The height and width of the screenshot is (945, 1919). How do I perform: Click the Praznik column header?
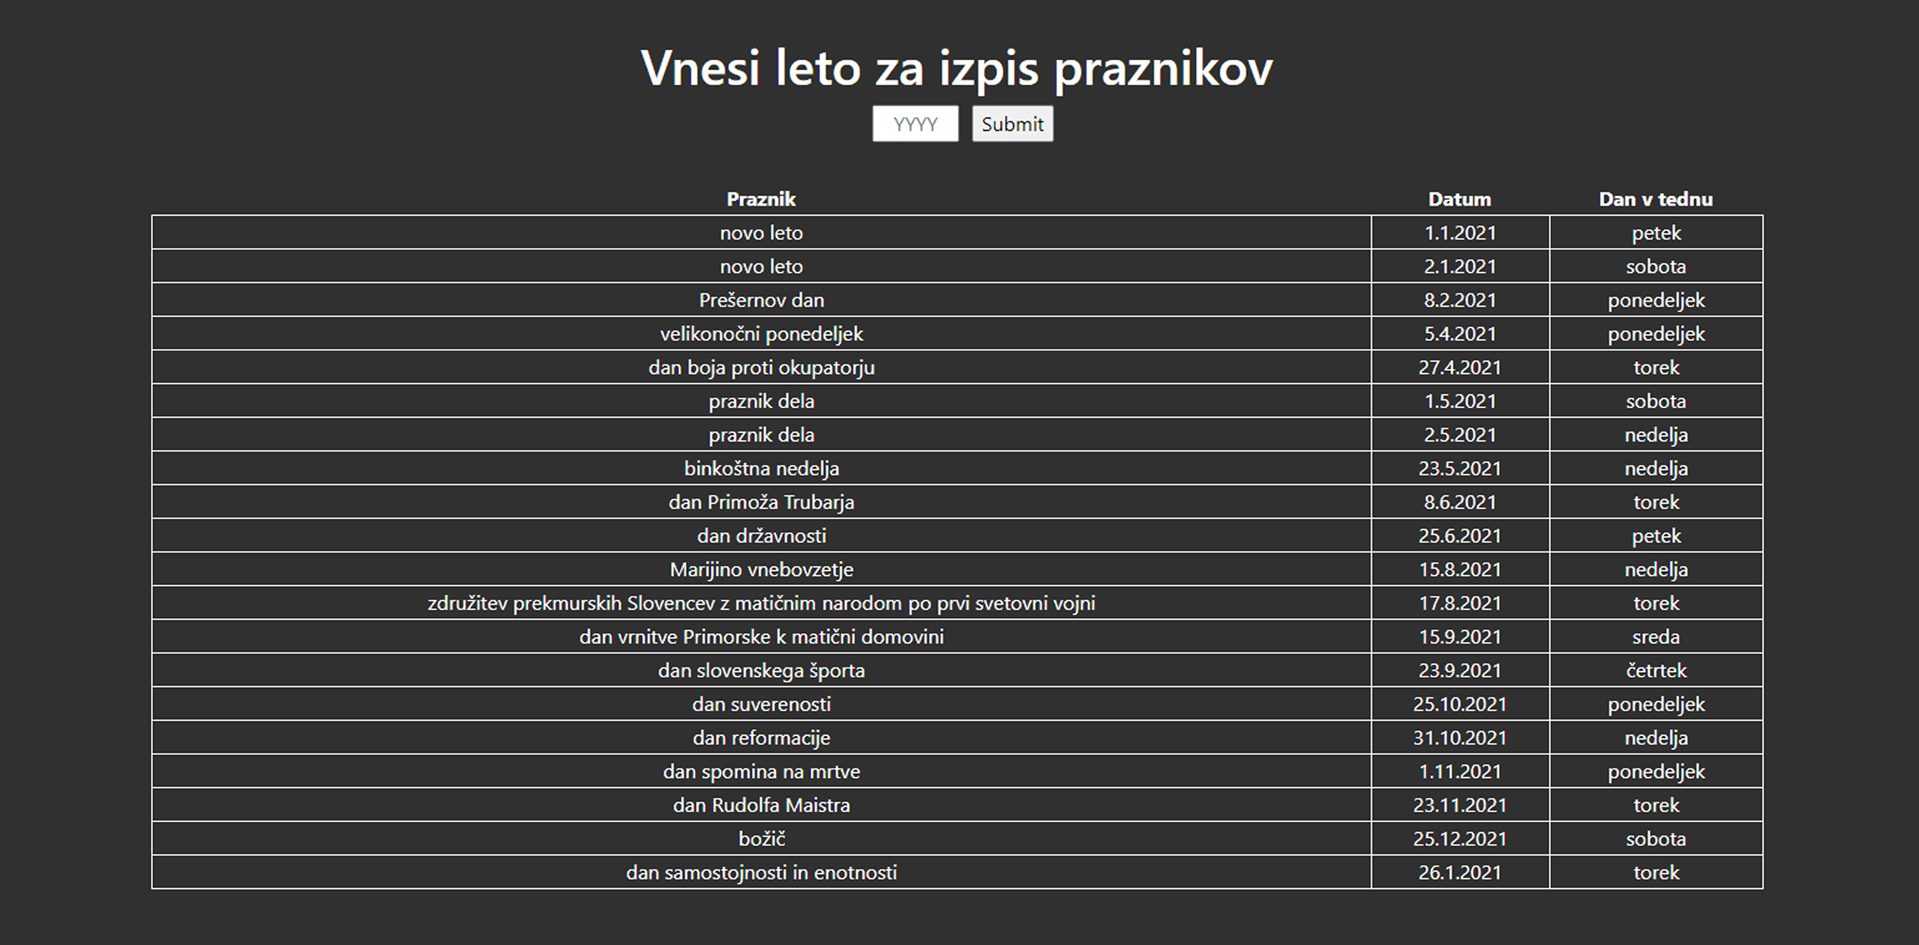pyautogui.click(x=761, y=199)
